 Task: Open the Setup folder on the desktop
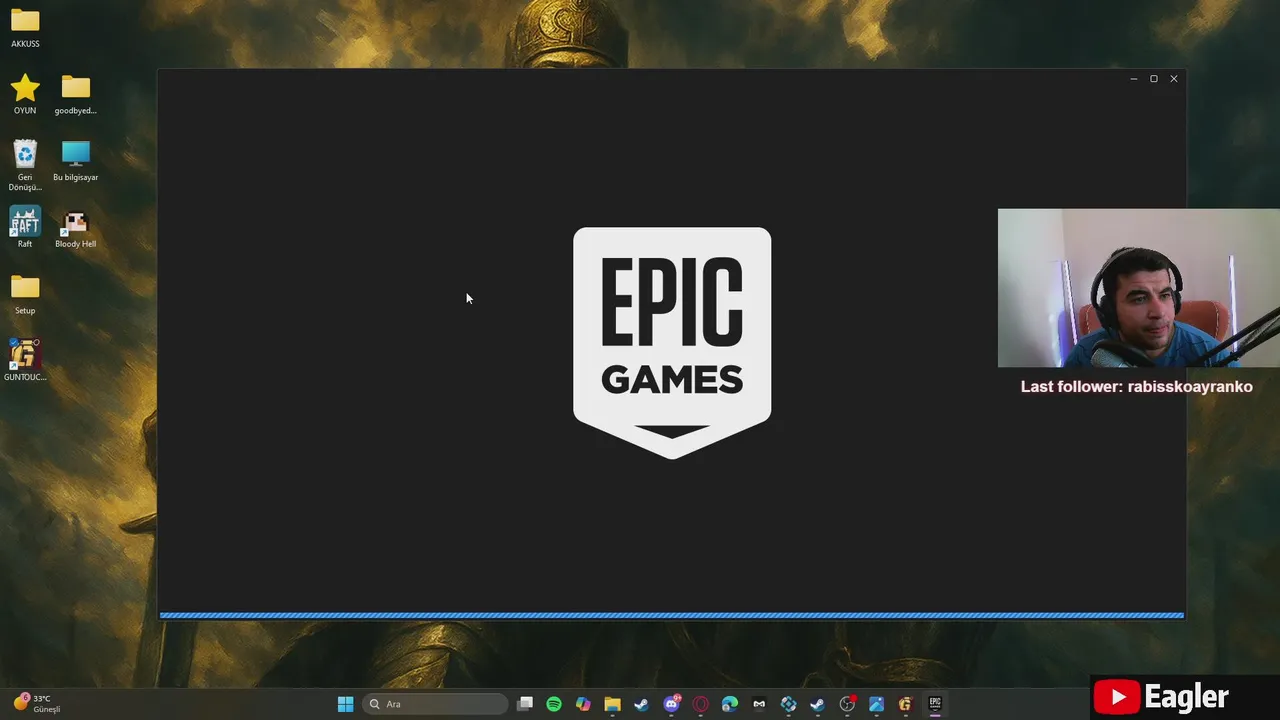[x=25, y=295]
